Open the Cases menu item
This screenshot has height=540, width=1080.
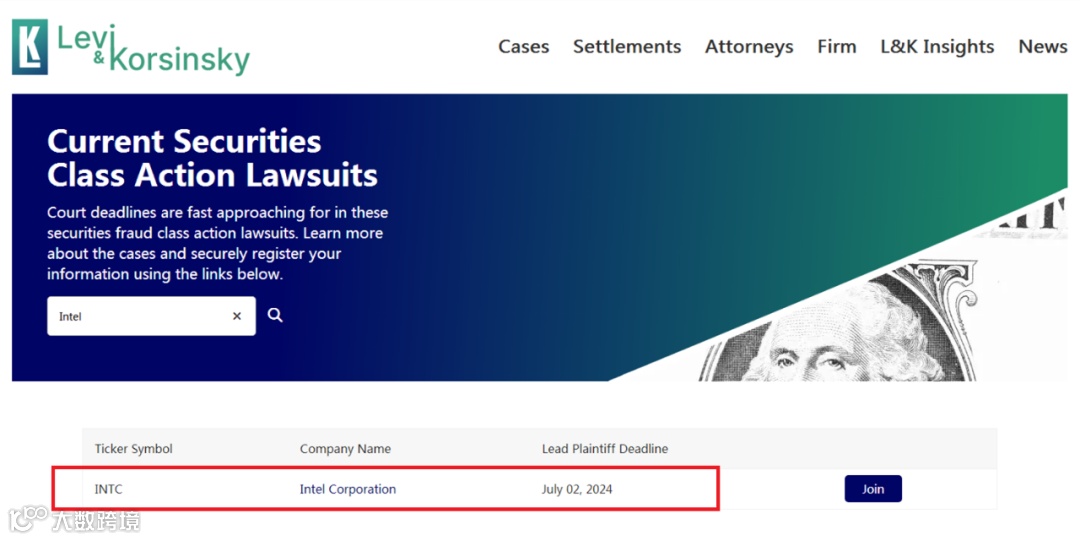(x=524, y=47)
